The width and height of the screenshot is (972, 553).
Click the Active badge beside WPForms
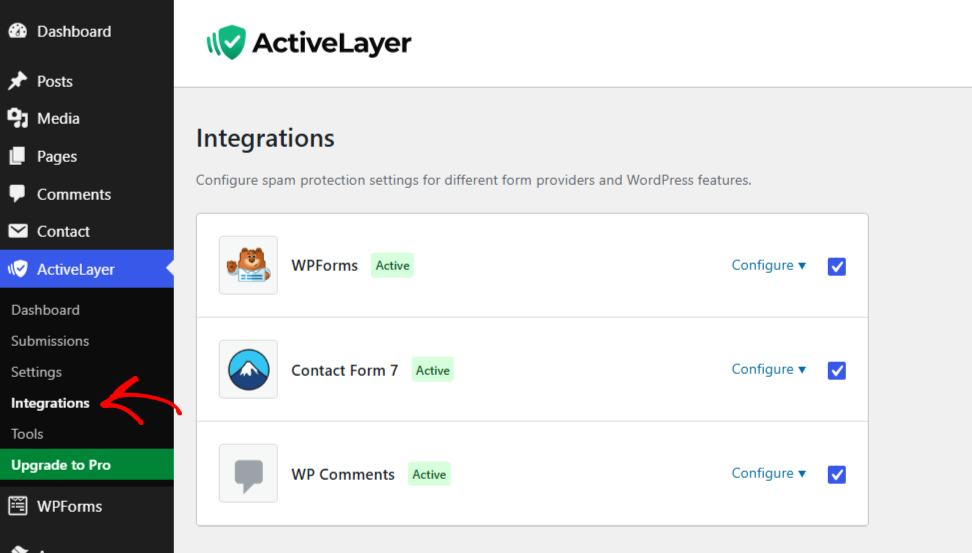[x=392, y=265]
